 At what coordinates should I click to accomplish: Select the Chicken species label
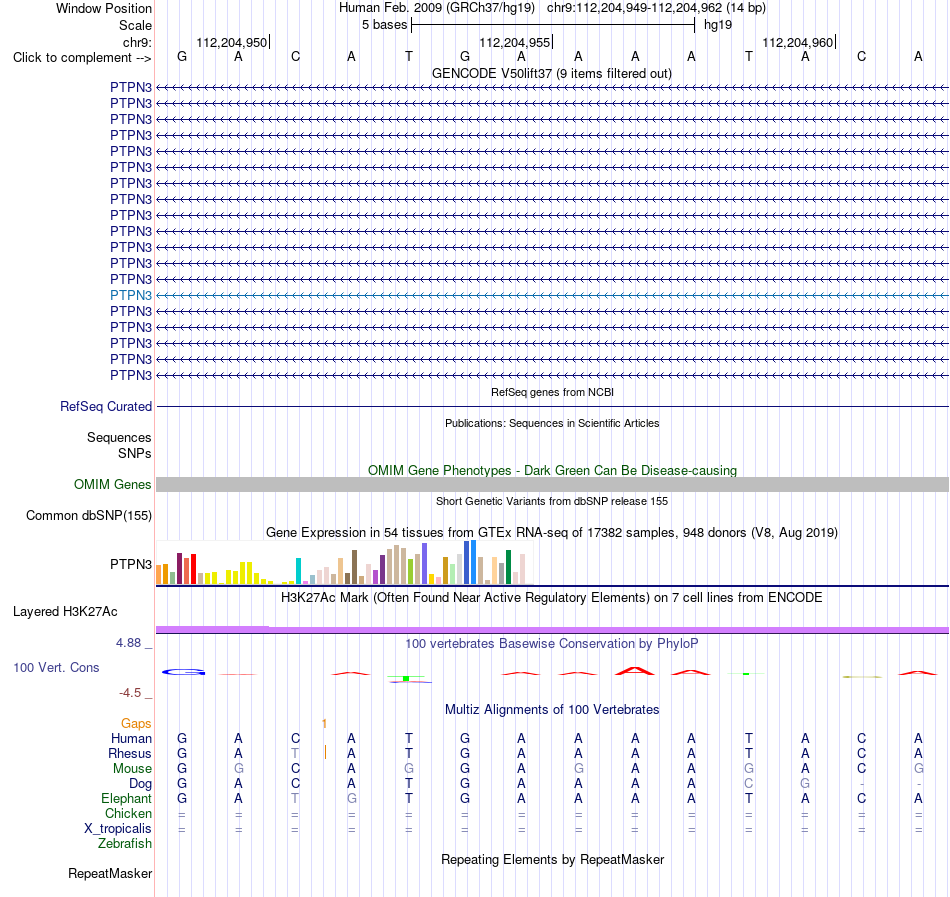[x=128, y=813]
